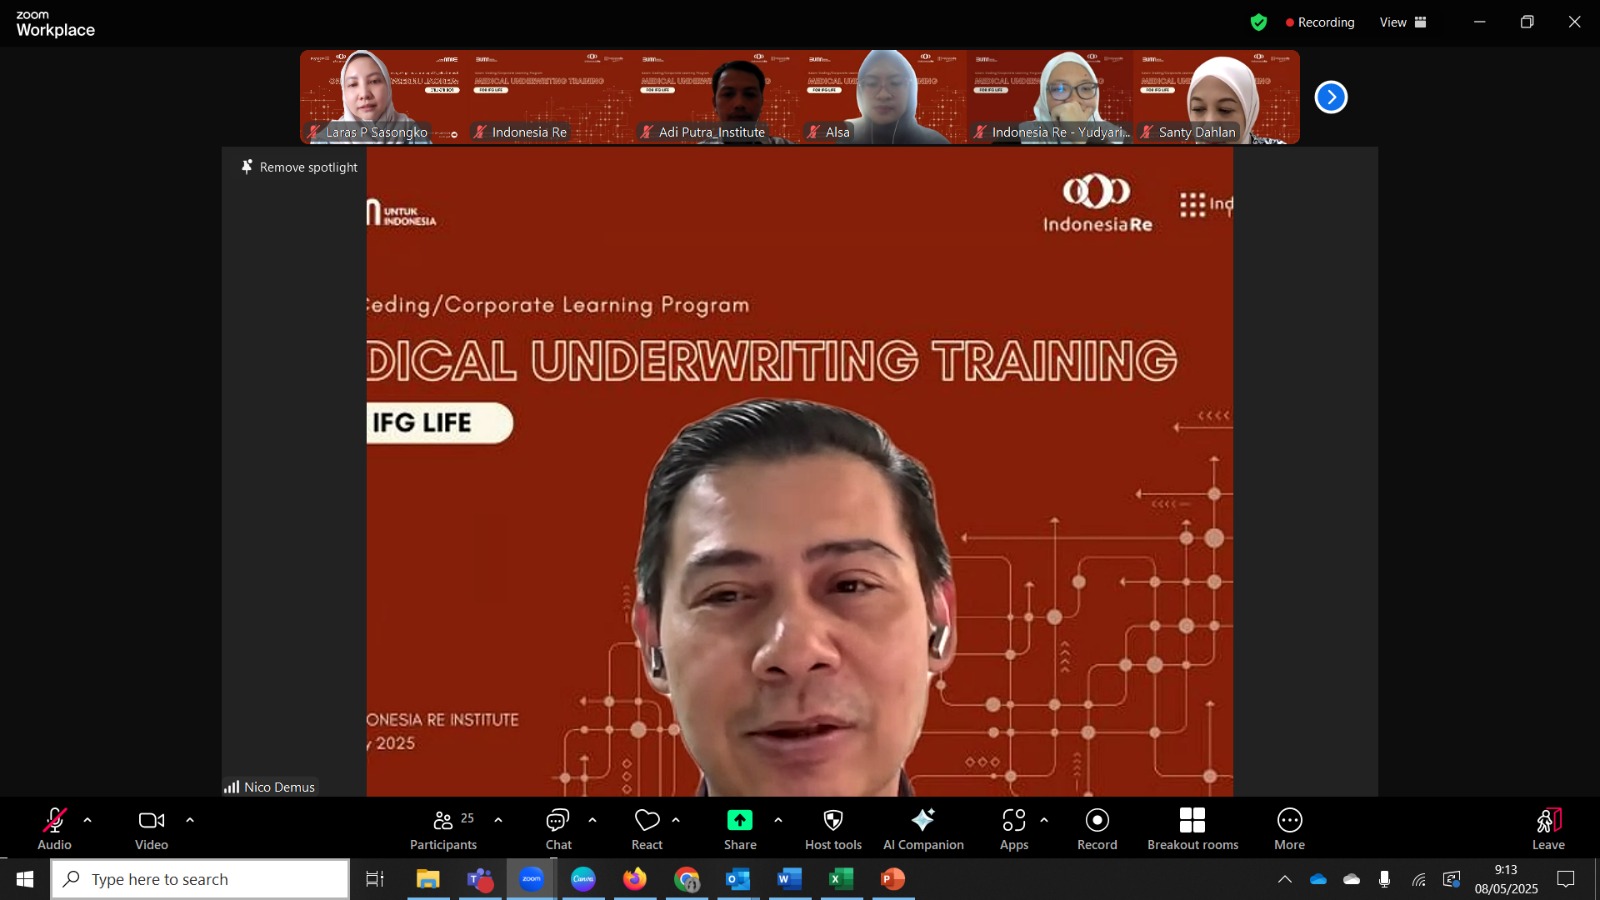Click the microphone tray icon
The height and width of the screenshot is (900, 1600).
(x=1385, y=879)
